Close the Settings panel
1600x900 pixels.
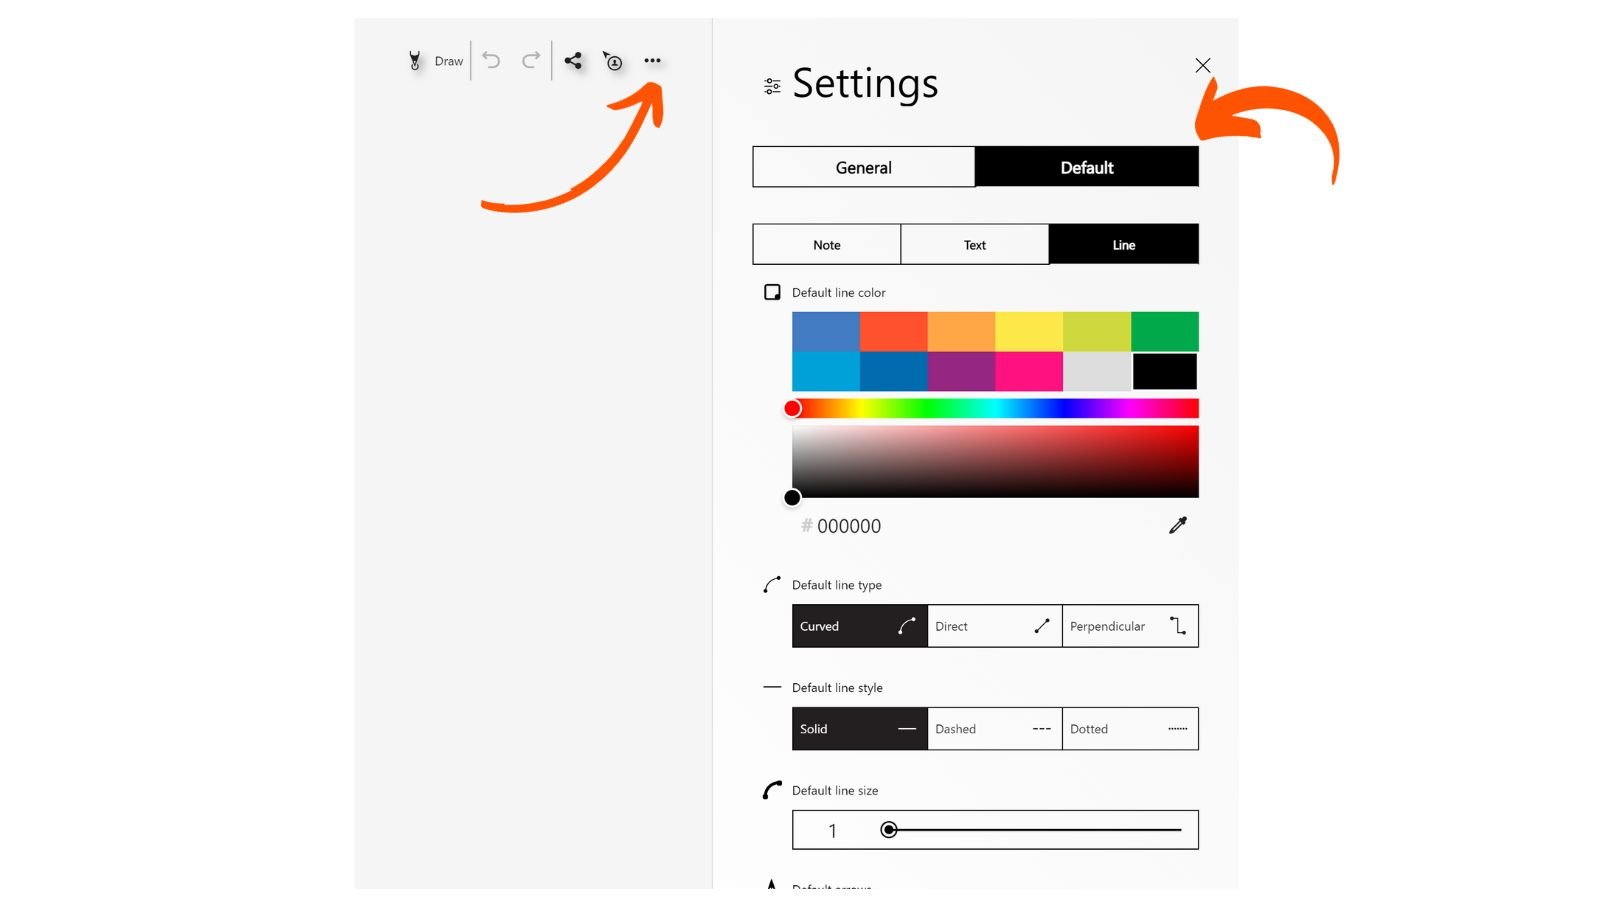(x=1202, y=65)
